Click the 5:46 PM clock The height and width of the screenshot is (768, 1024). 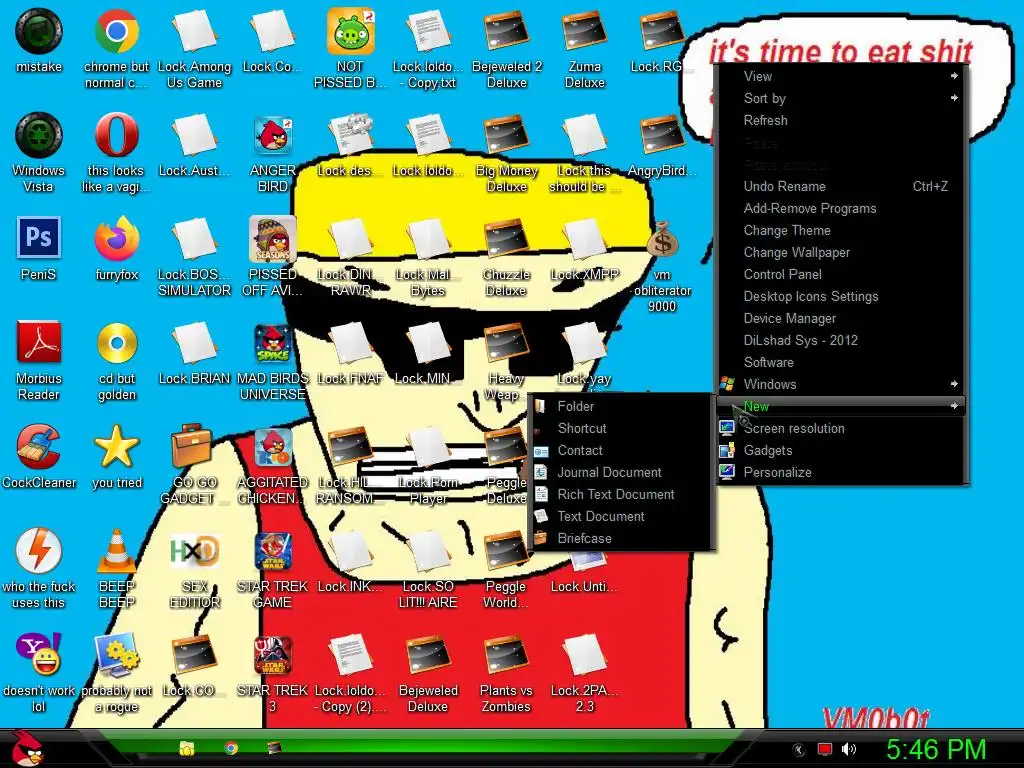936,749
